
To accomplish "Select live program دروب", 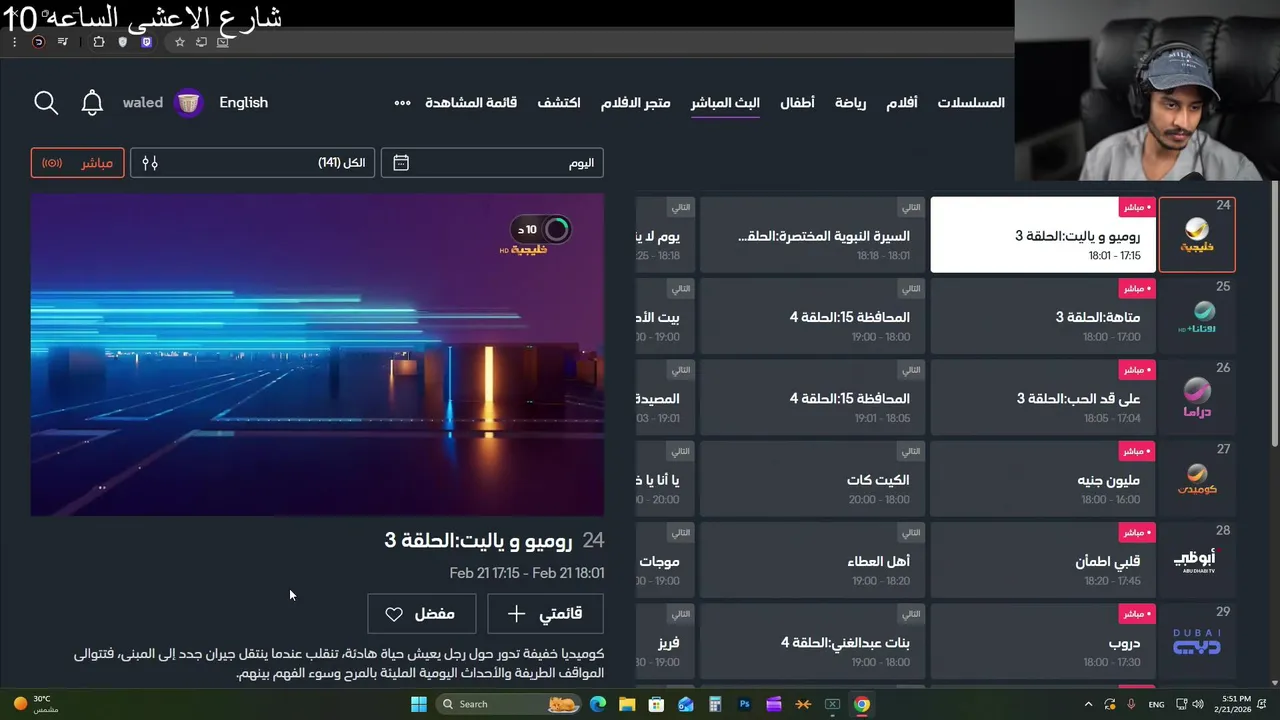I will point(1043,641).
